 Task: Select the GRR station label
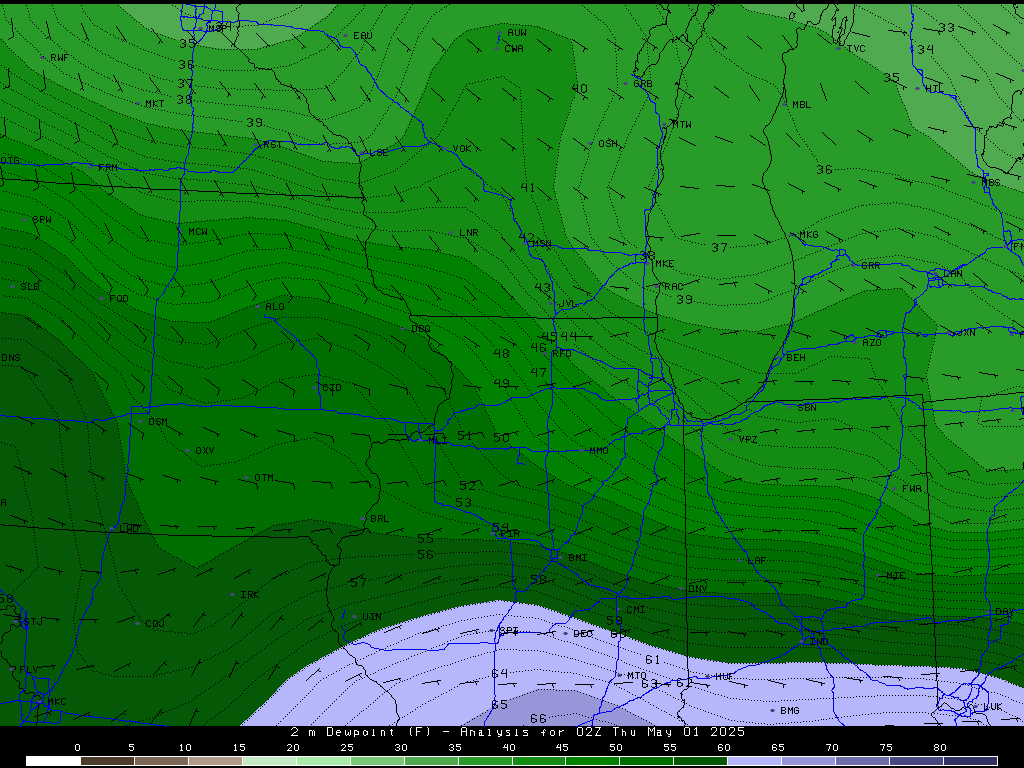coord(871,266)
